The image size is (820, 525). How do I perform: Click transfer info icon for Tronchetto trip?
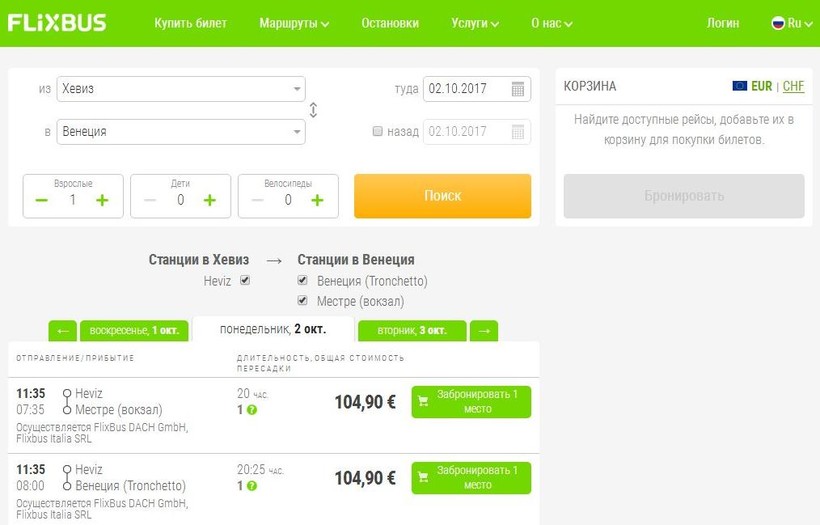coord(252,486)
